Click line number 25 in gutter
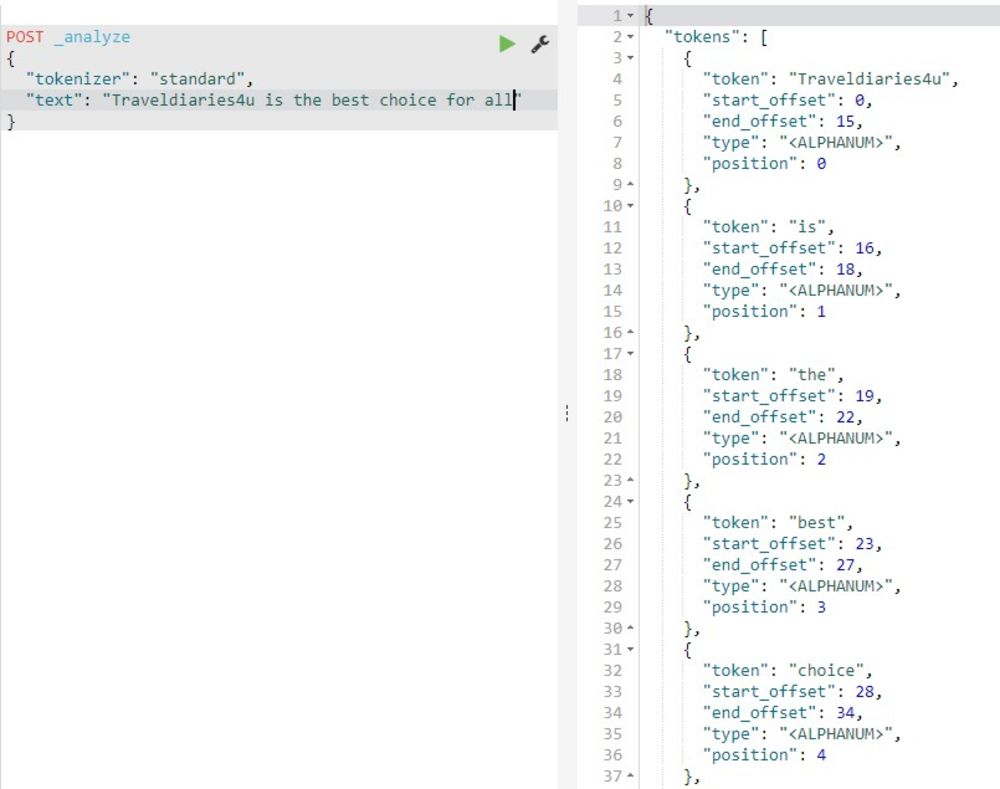 click(x=612, y=522)
